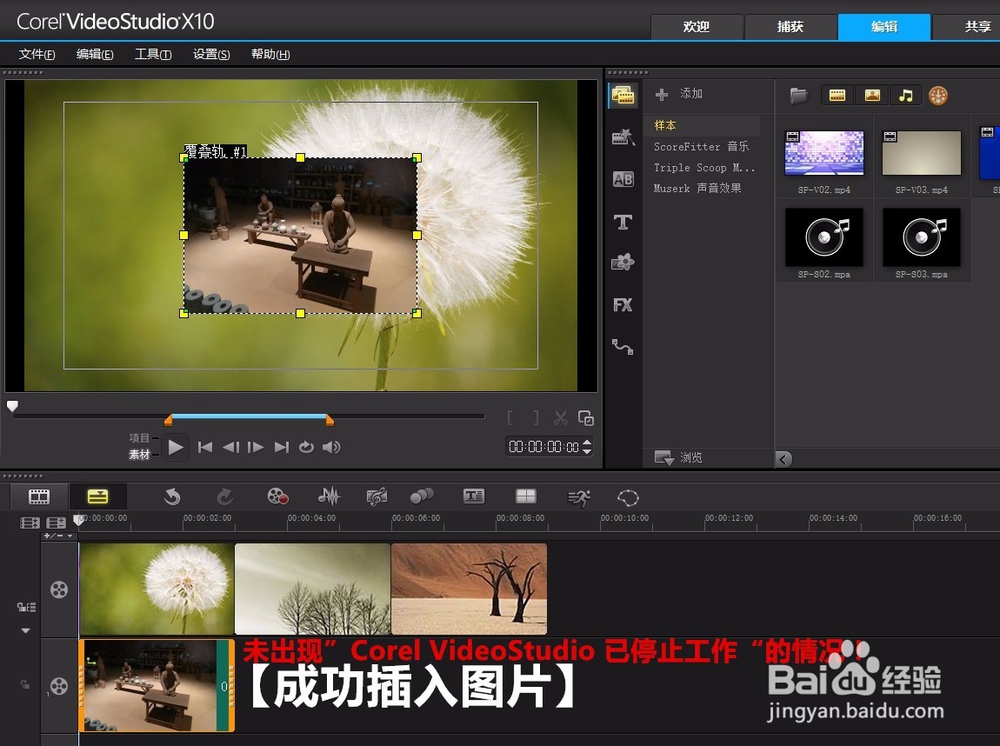Click the timecode stepper arrows
Image resolution: width=1000 pixels, height=746 pixels.
[587, 446]
